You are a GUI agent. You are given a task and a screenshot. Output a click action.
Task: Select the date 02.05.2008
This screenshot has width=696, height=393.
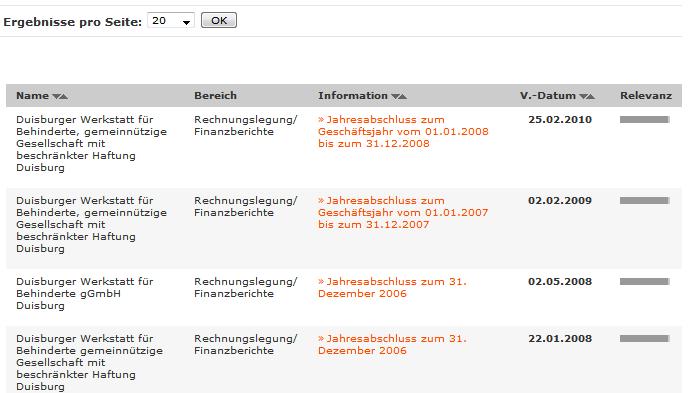[x=560, y=281]
